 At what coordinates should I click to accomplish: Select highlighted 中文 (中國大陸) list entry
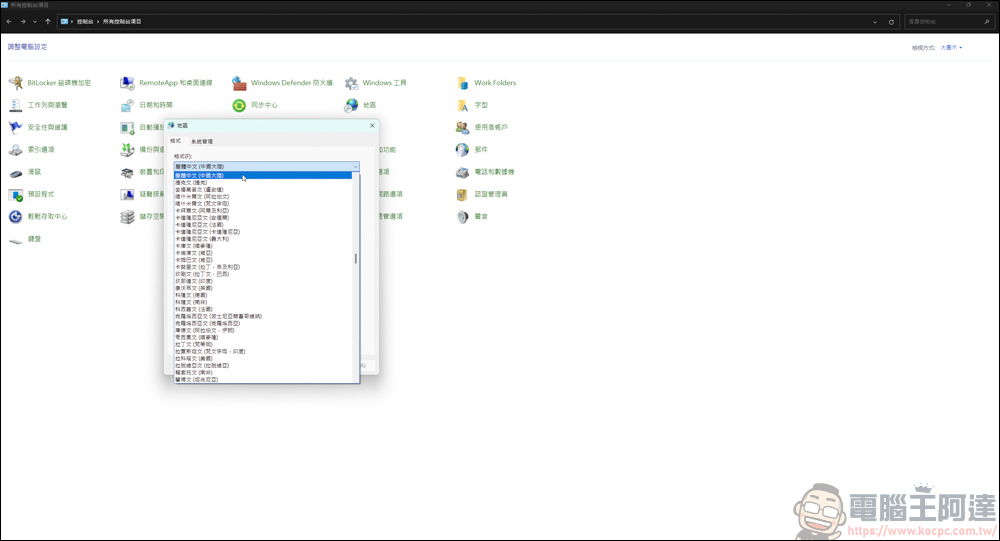tap(263, 175)
